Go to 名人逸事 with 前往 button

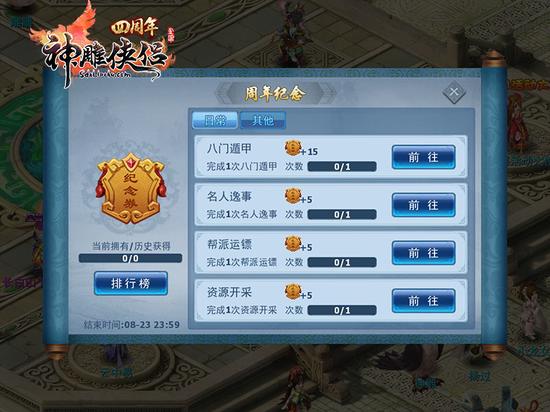click(423, 205)
